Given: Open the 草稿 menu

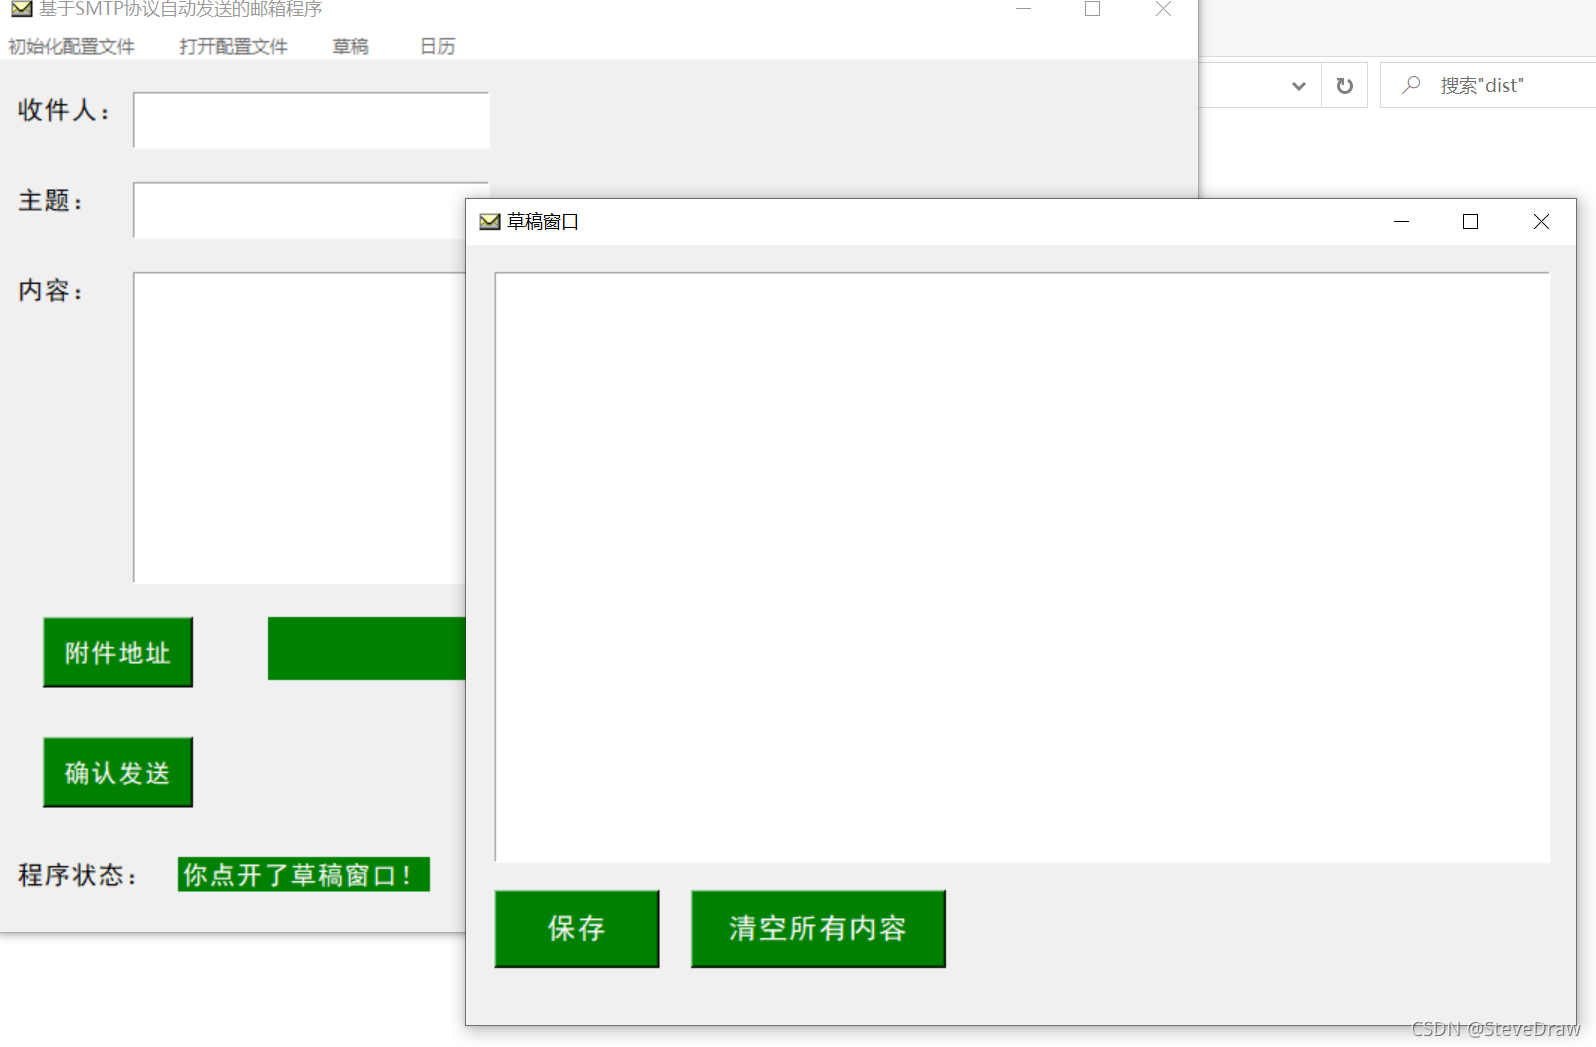Looking at the screenshot, I should click(350, 46).
